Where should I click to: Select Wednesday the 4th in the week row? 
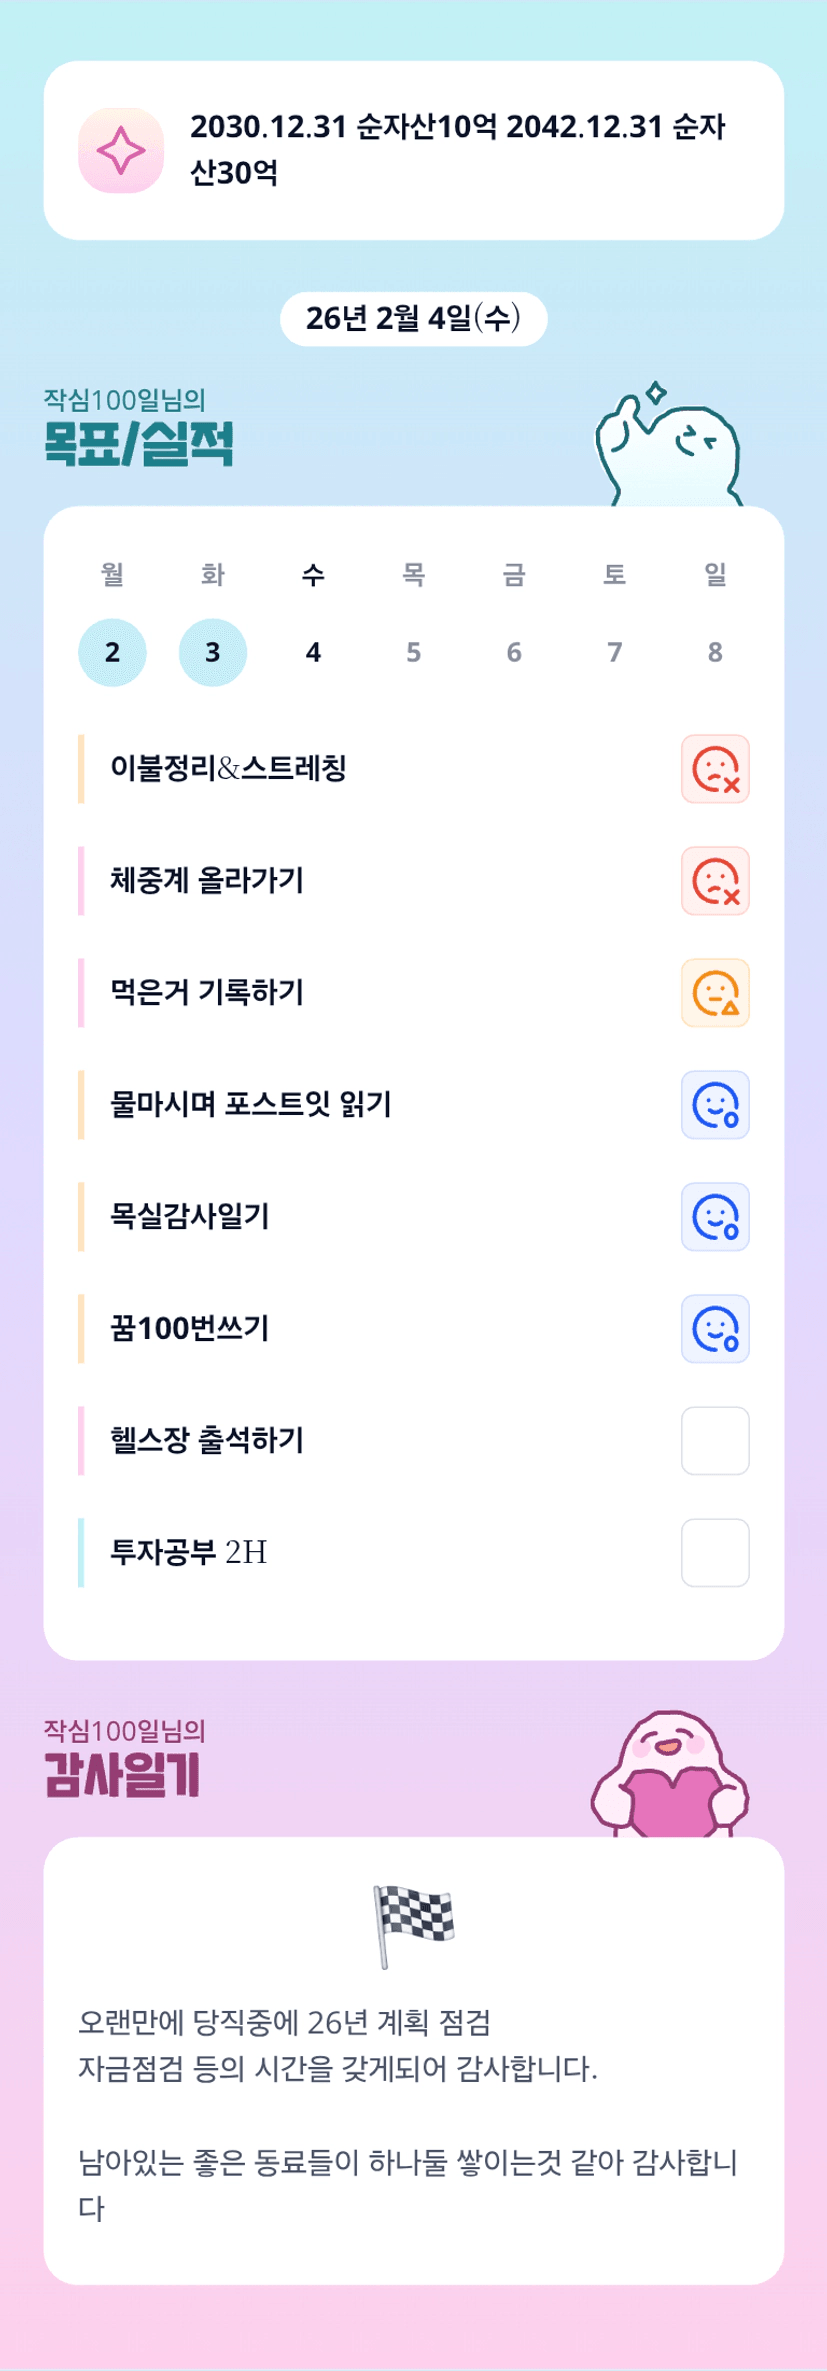pyautogui.click(x=313, y=653)
